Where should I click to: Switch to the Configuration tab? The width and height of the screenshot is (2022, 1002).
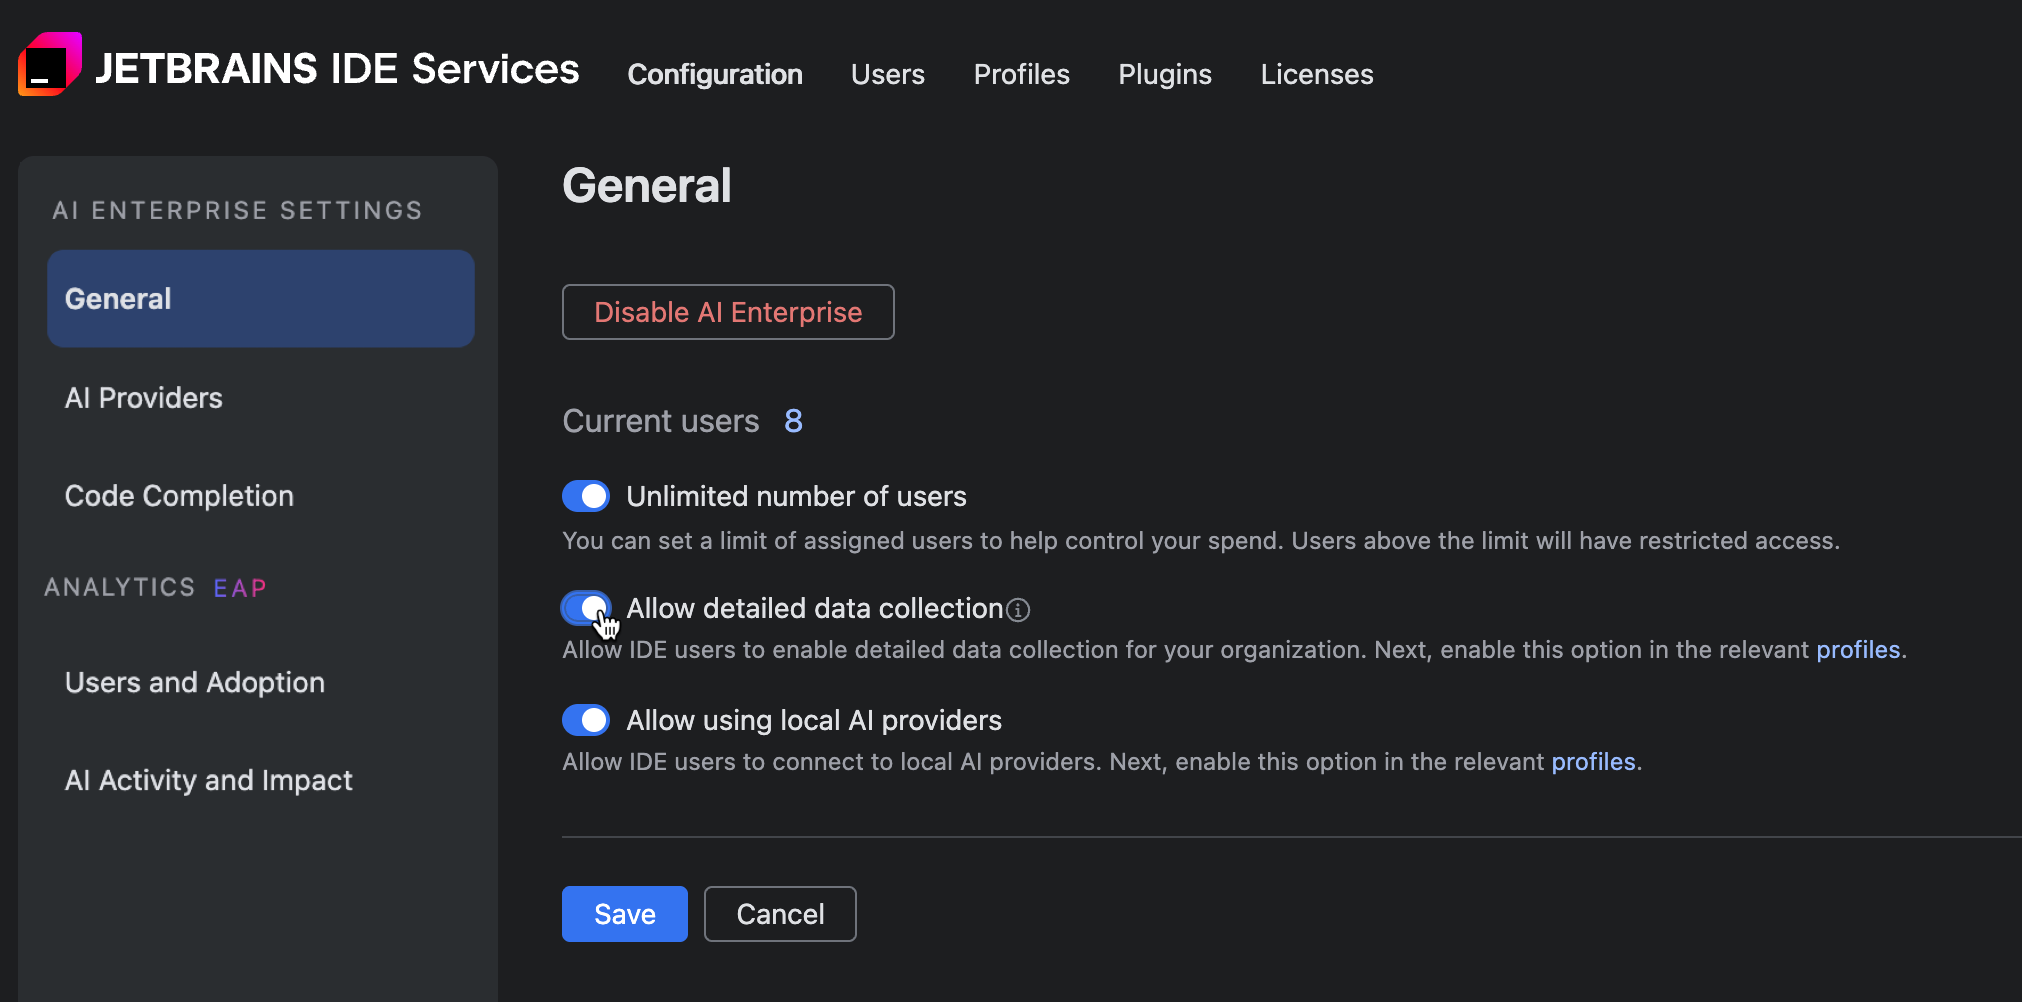[715, 74]
